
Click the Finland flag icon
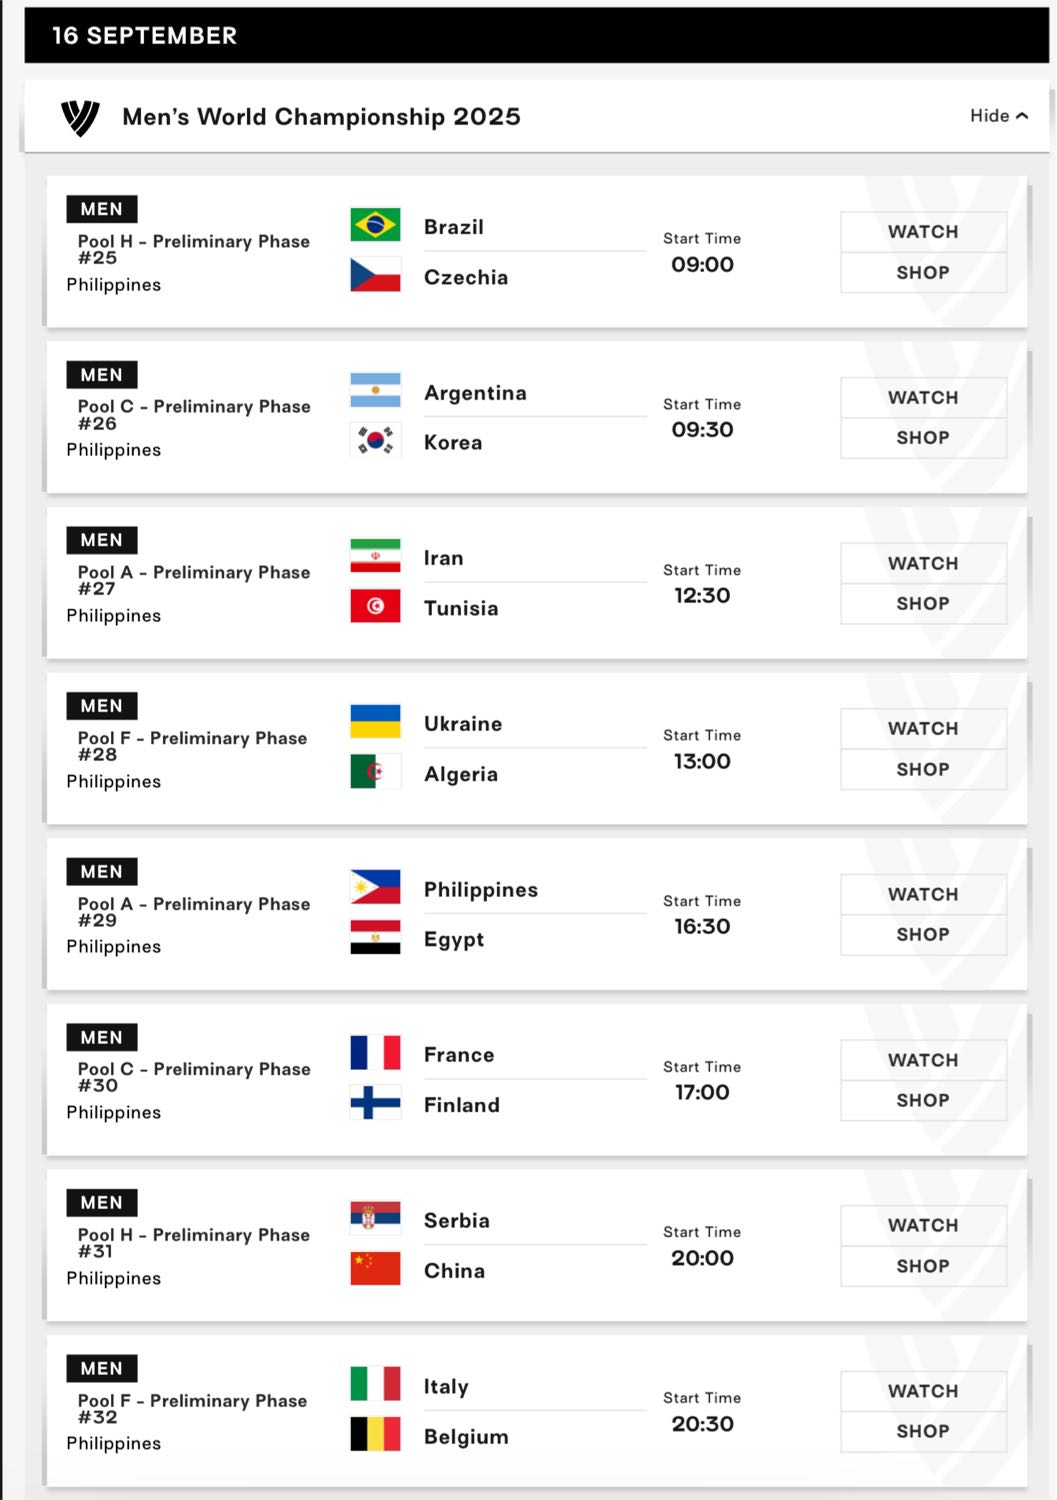point(375,1103)
